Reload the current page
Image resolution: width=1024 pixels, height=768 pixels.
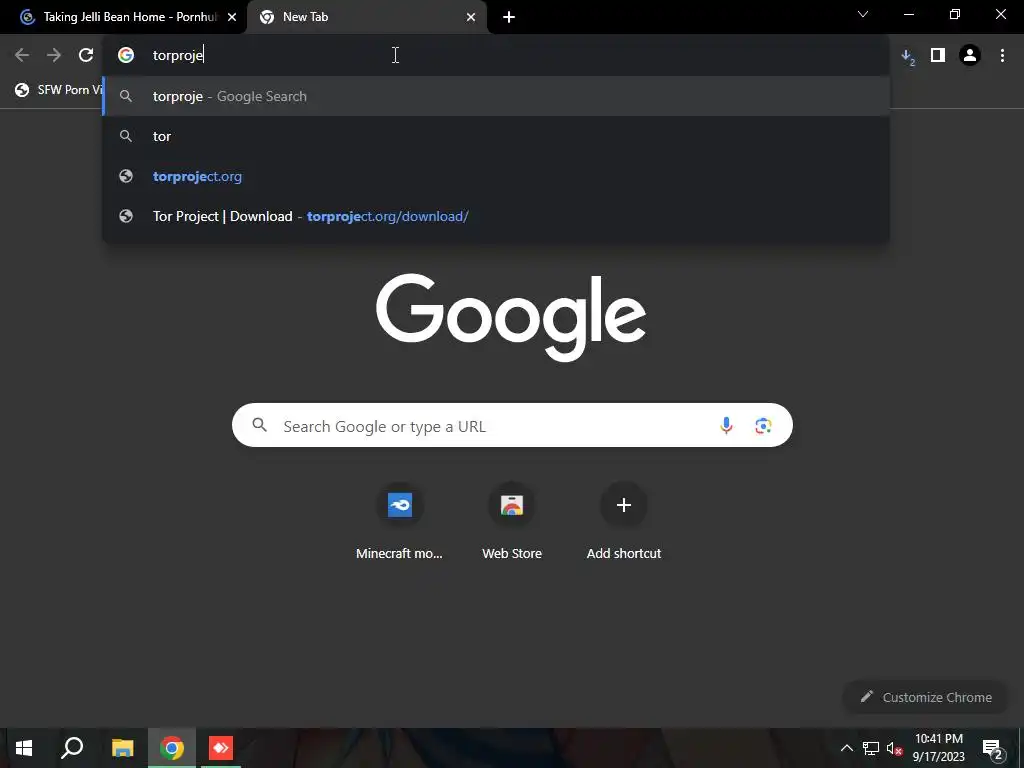click(86, 56)
